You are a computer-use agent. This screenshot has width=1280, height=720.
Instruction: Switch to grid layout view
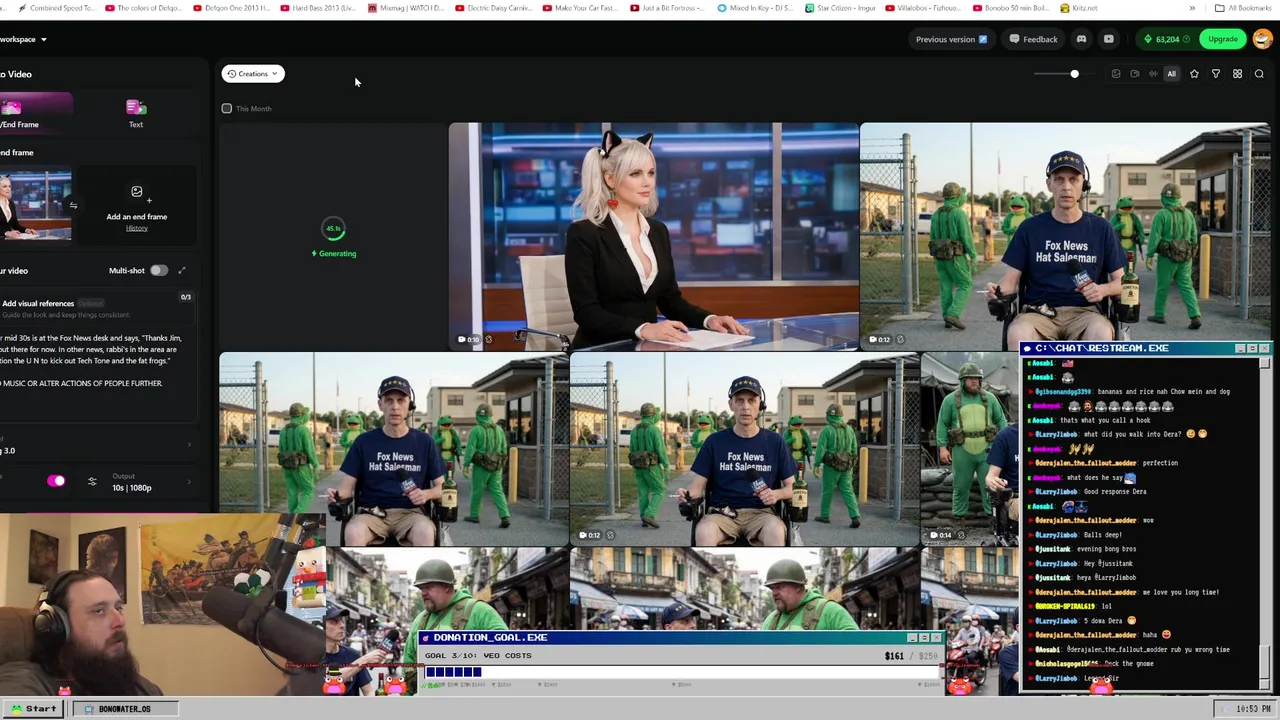(x=1237, y=74)
